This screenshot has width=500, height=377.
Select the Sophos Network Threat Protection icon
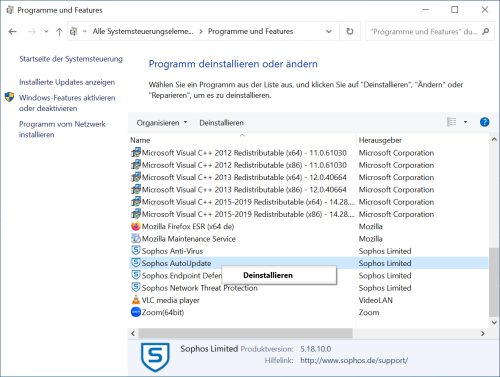coord(136,288)
